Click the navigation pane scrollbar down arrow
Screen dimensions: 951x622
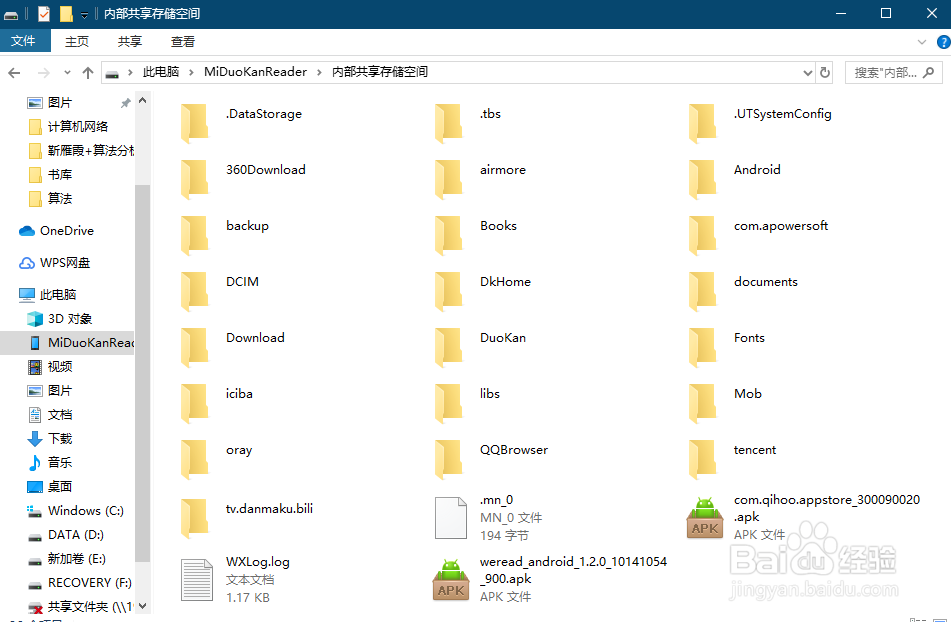pyautogui.click(x=143, y=606)
